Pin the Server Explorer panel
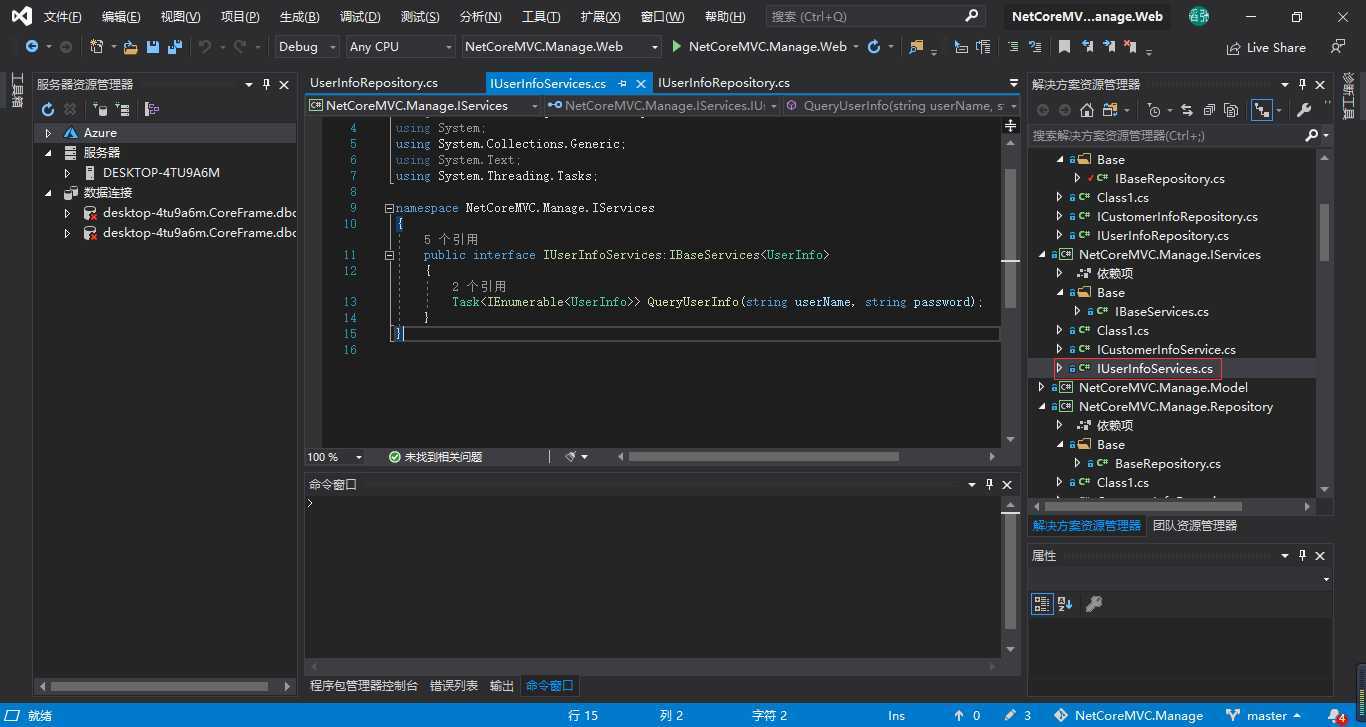1366x727 pixels. (266, 85)
